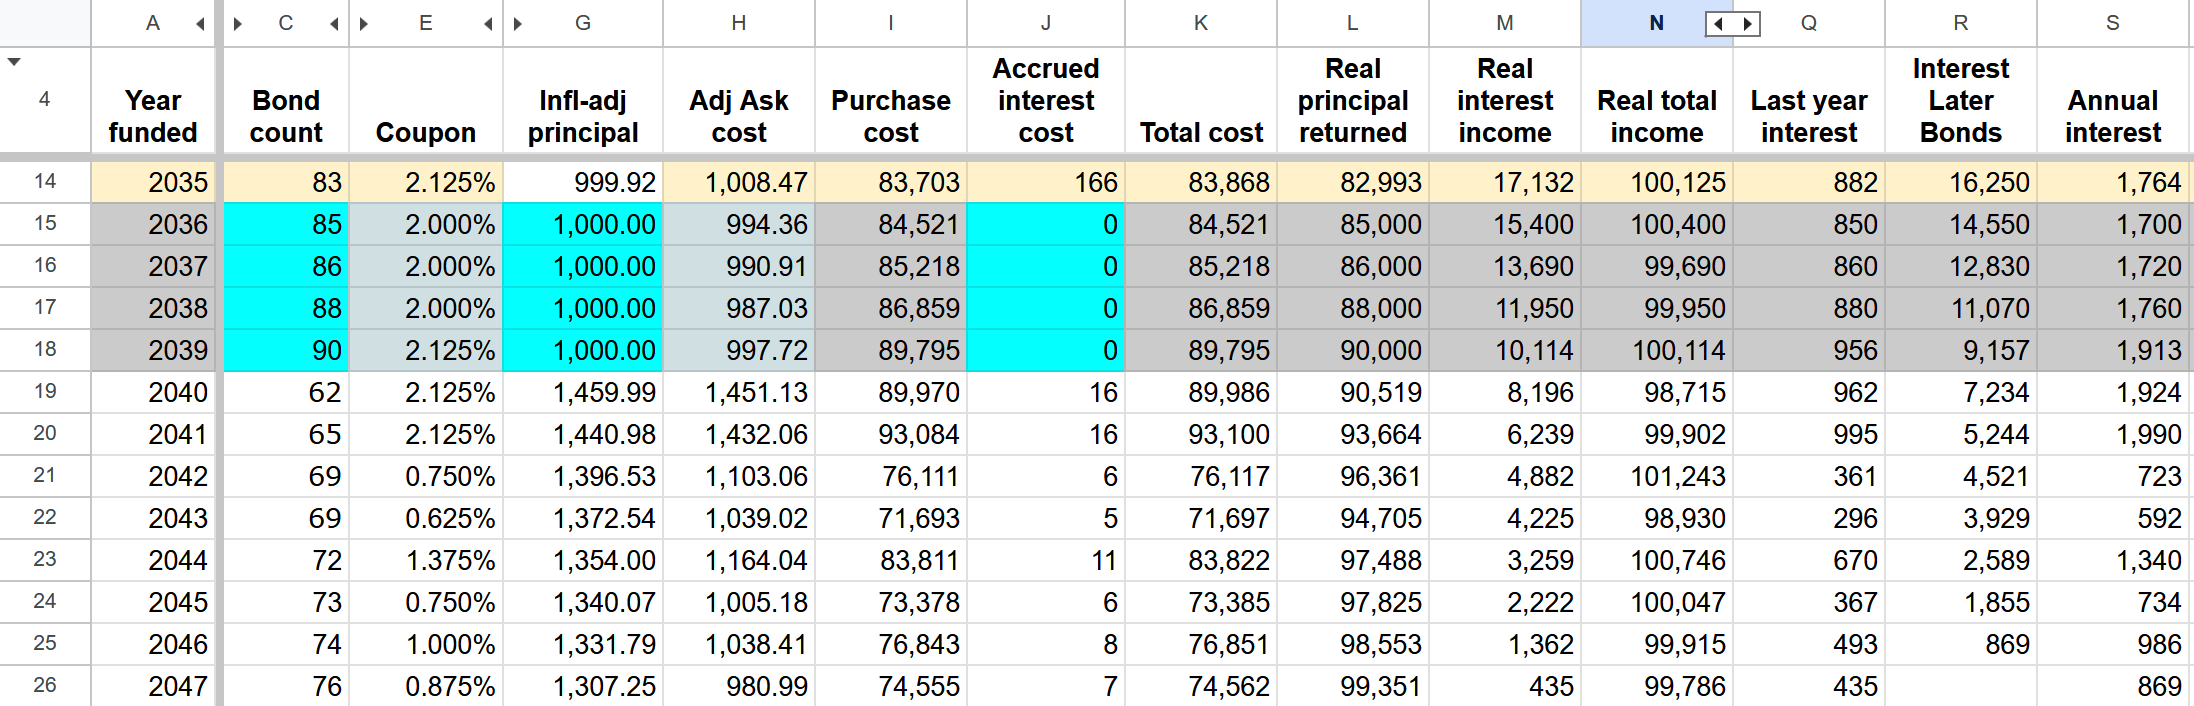Viewport: 2194px width, 706px height.
Task: Select column H header
Action: point(739,23)
